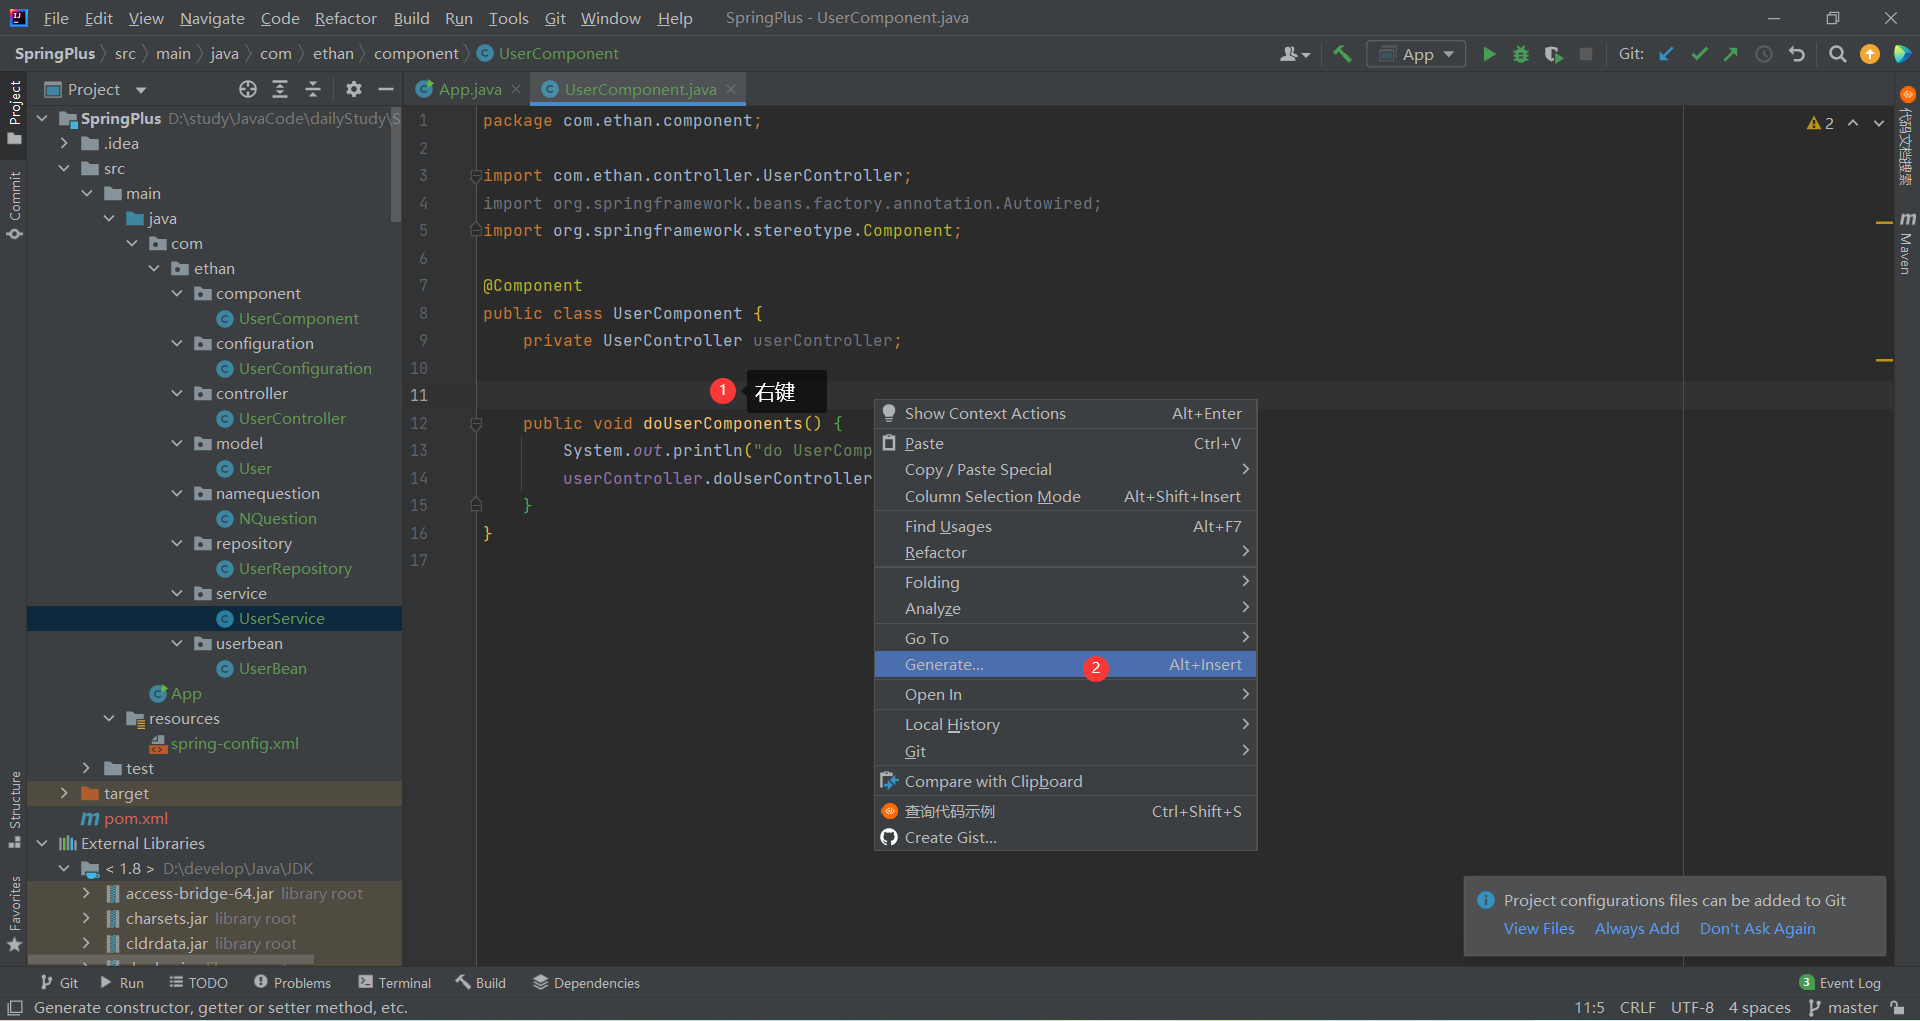The image size is (1920, 1021).
Task: Expand the .idea folder
Action: point(64,143)
